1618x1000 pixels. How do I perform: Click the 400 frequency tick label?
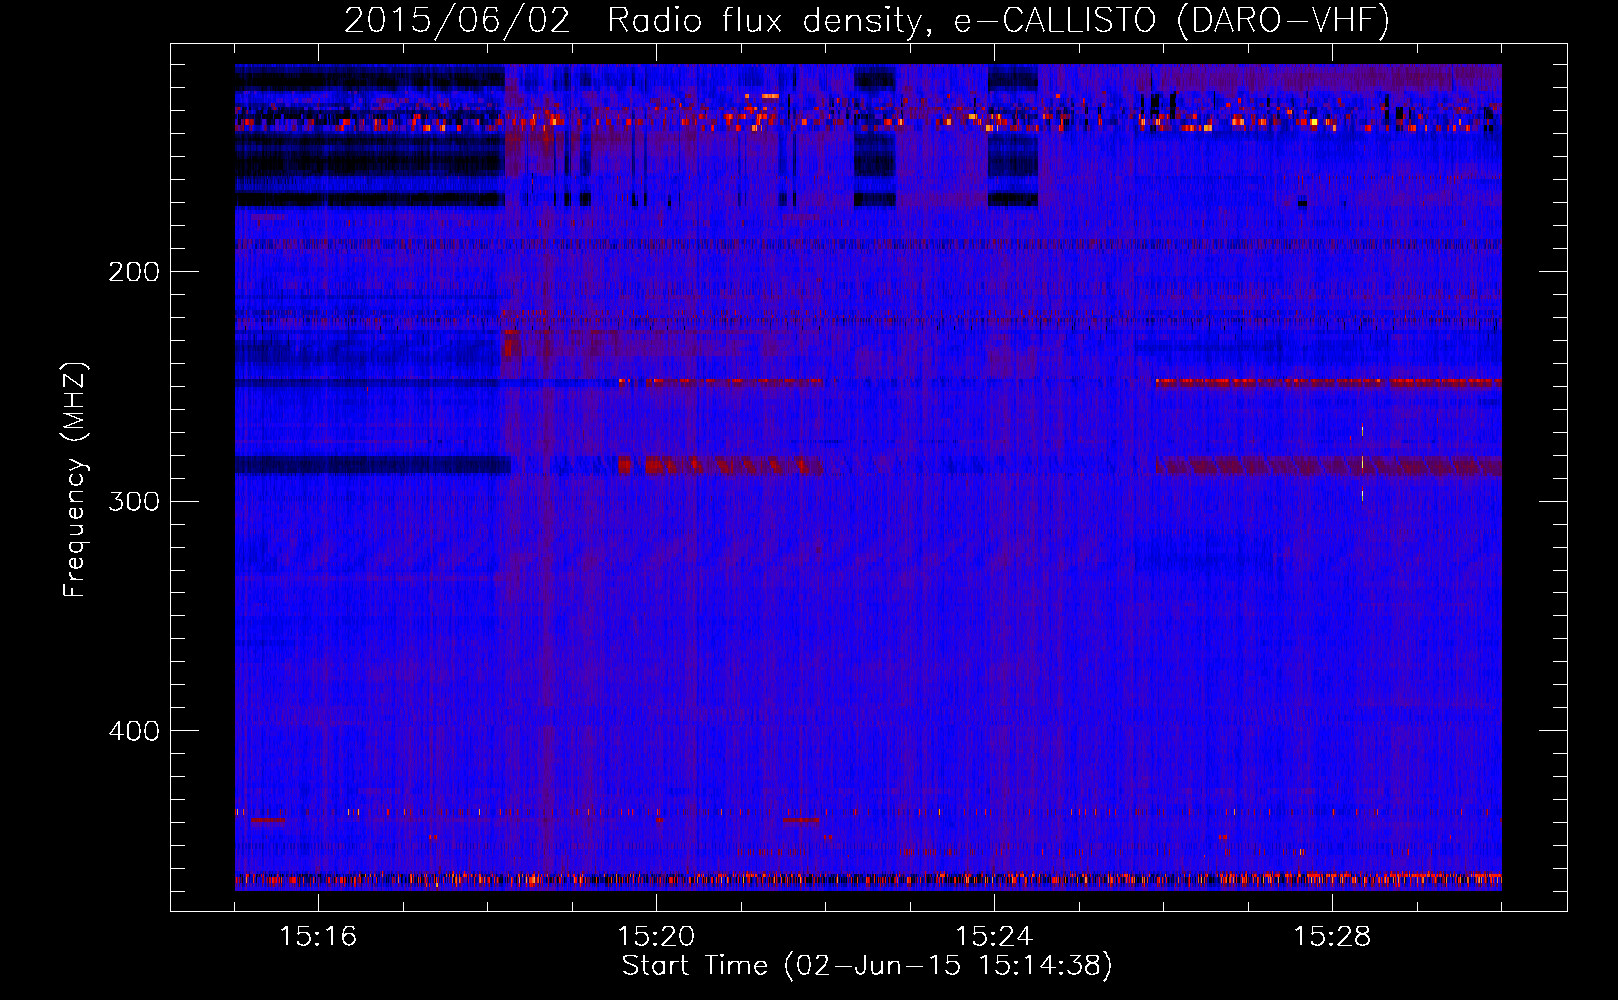click(134, 731)
